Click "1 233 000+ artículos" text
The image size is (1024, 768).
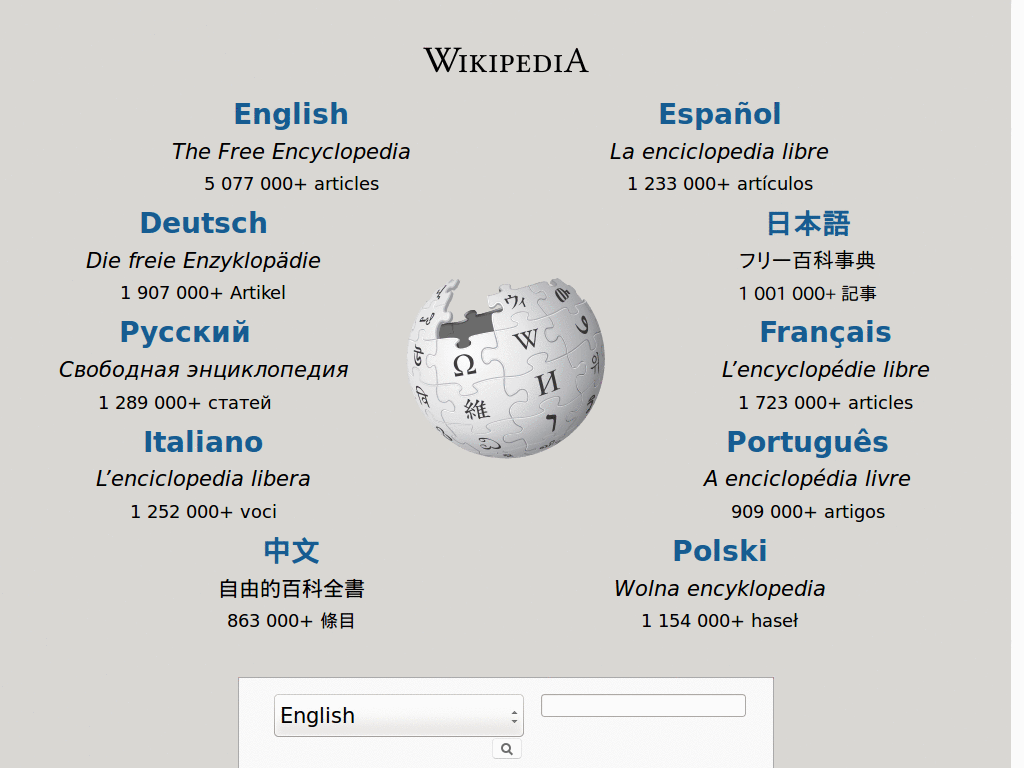coord(720,184)
